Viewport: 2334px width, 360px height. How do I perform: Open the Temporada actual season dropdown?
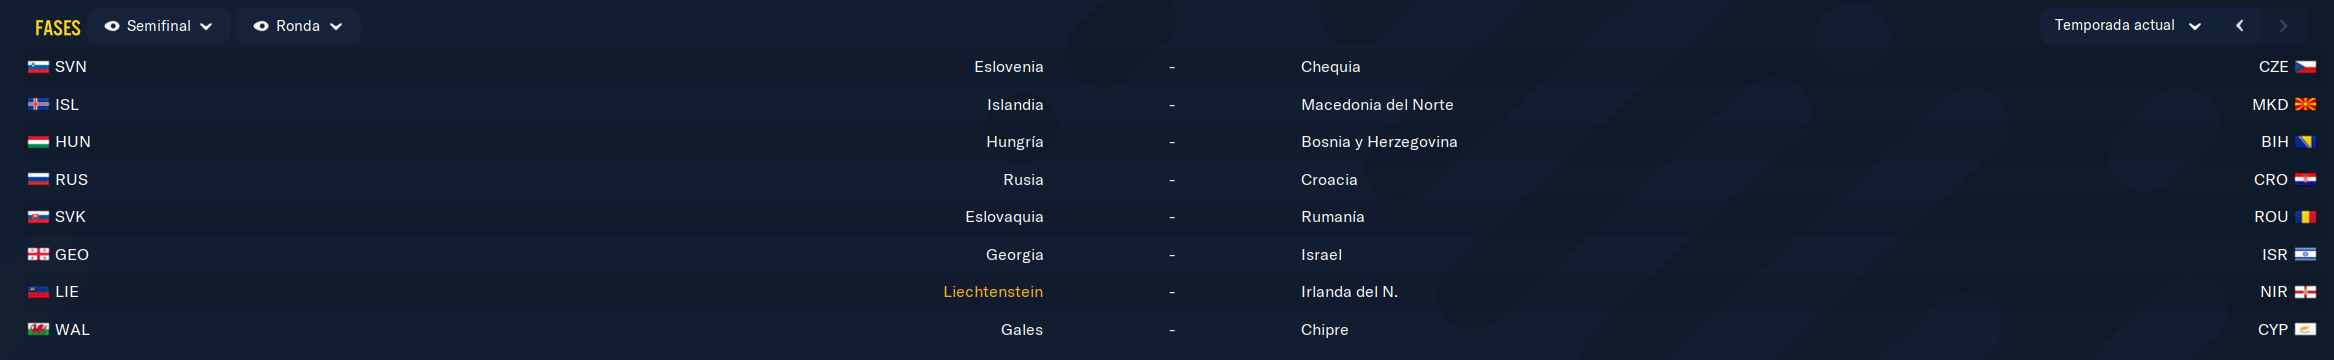click(2127, 25)
